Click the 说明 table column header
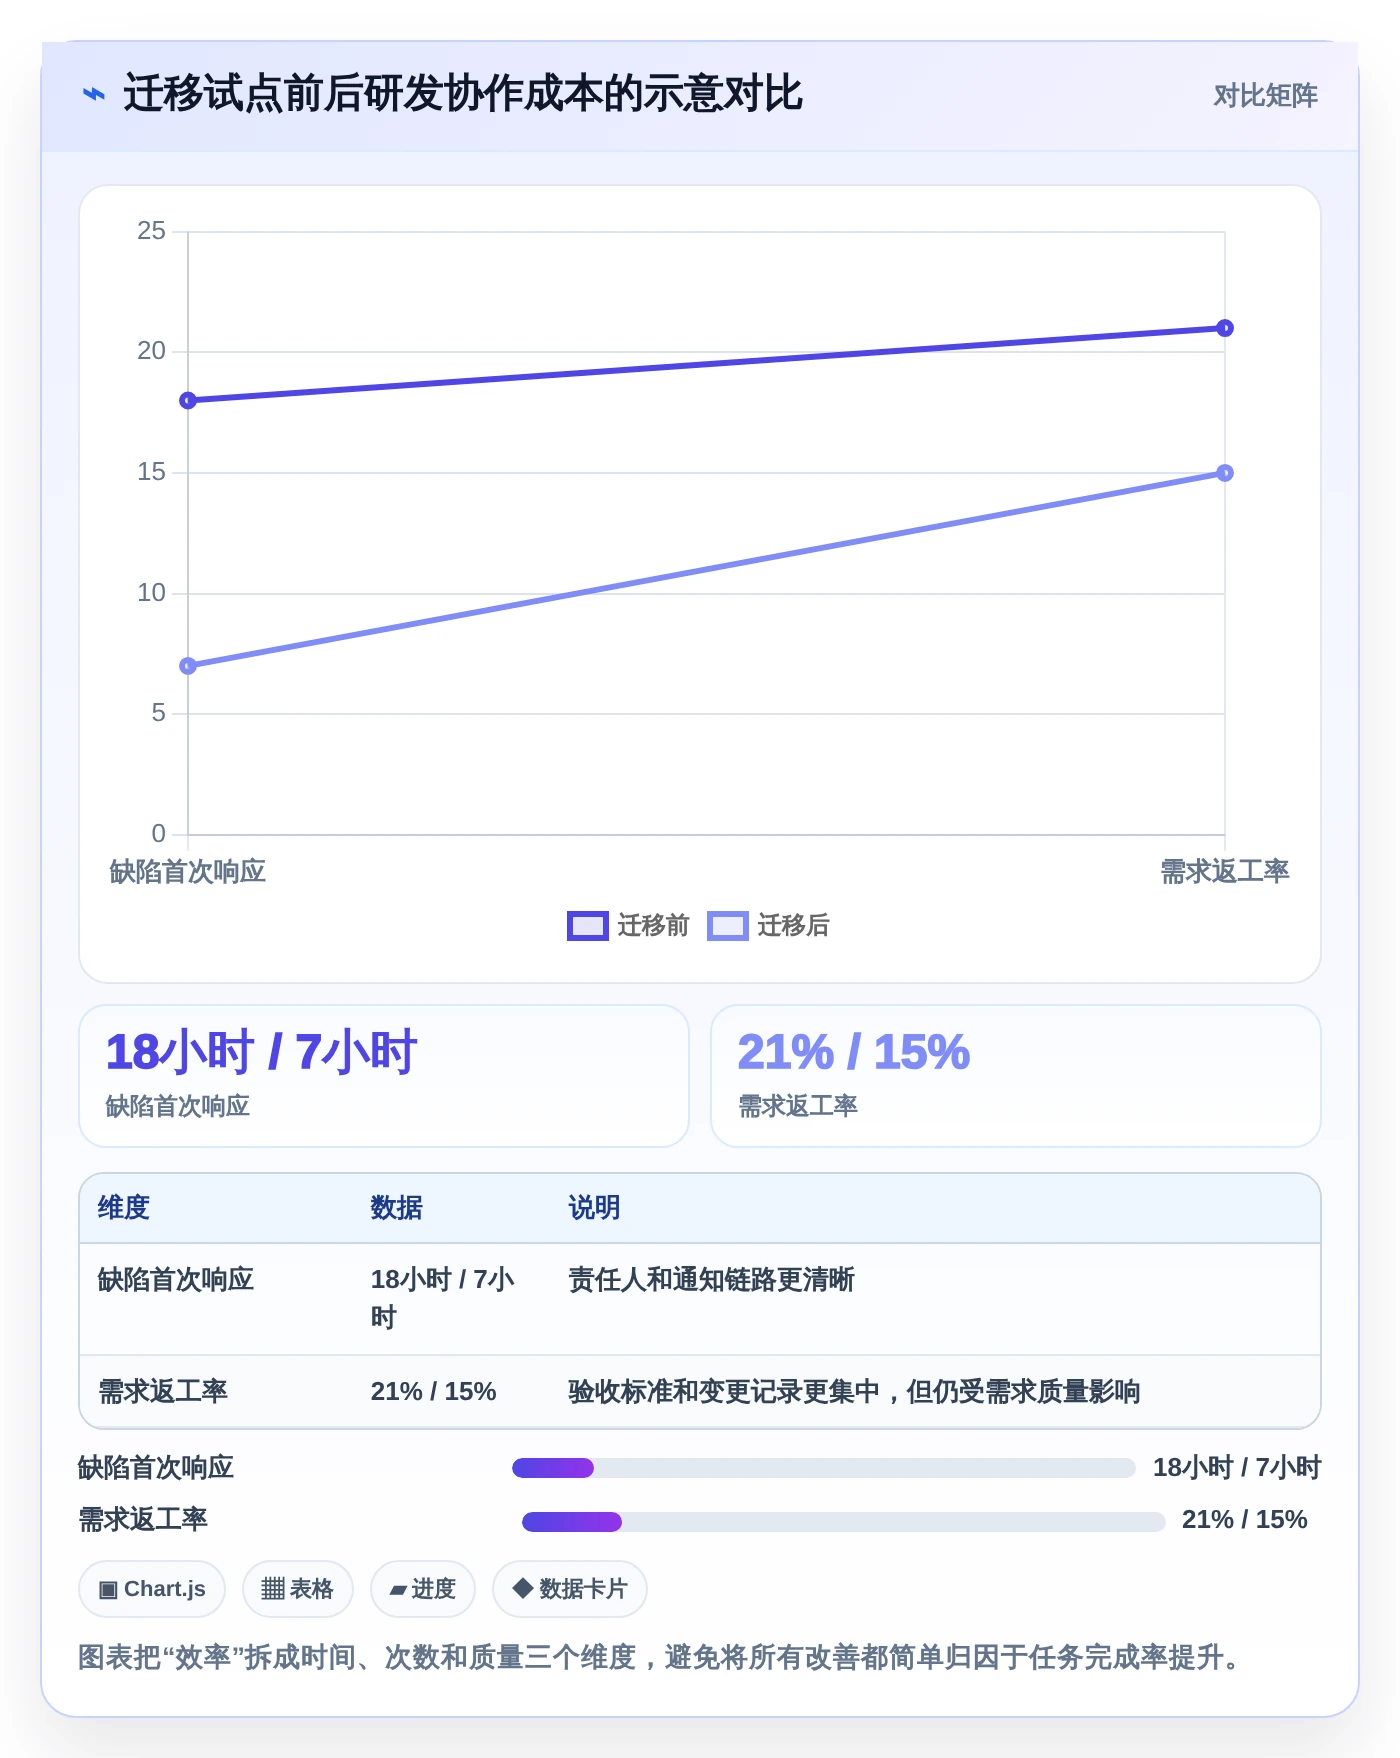Image resolution: width=1400 pixels, height=1758 pixels. click(x=594, y=1208)
